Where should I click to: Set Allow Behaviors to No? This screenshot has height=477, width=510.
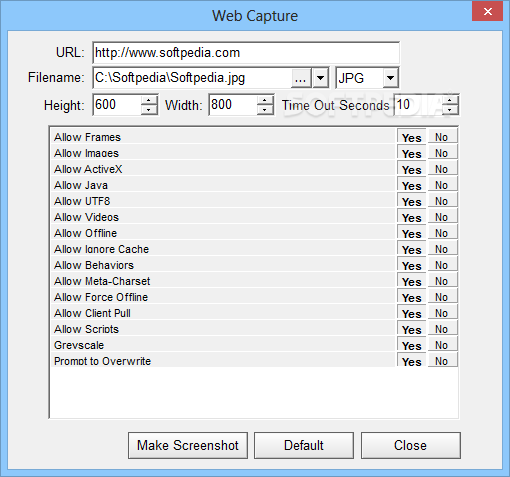coord(442,265)
